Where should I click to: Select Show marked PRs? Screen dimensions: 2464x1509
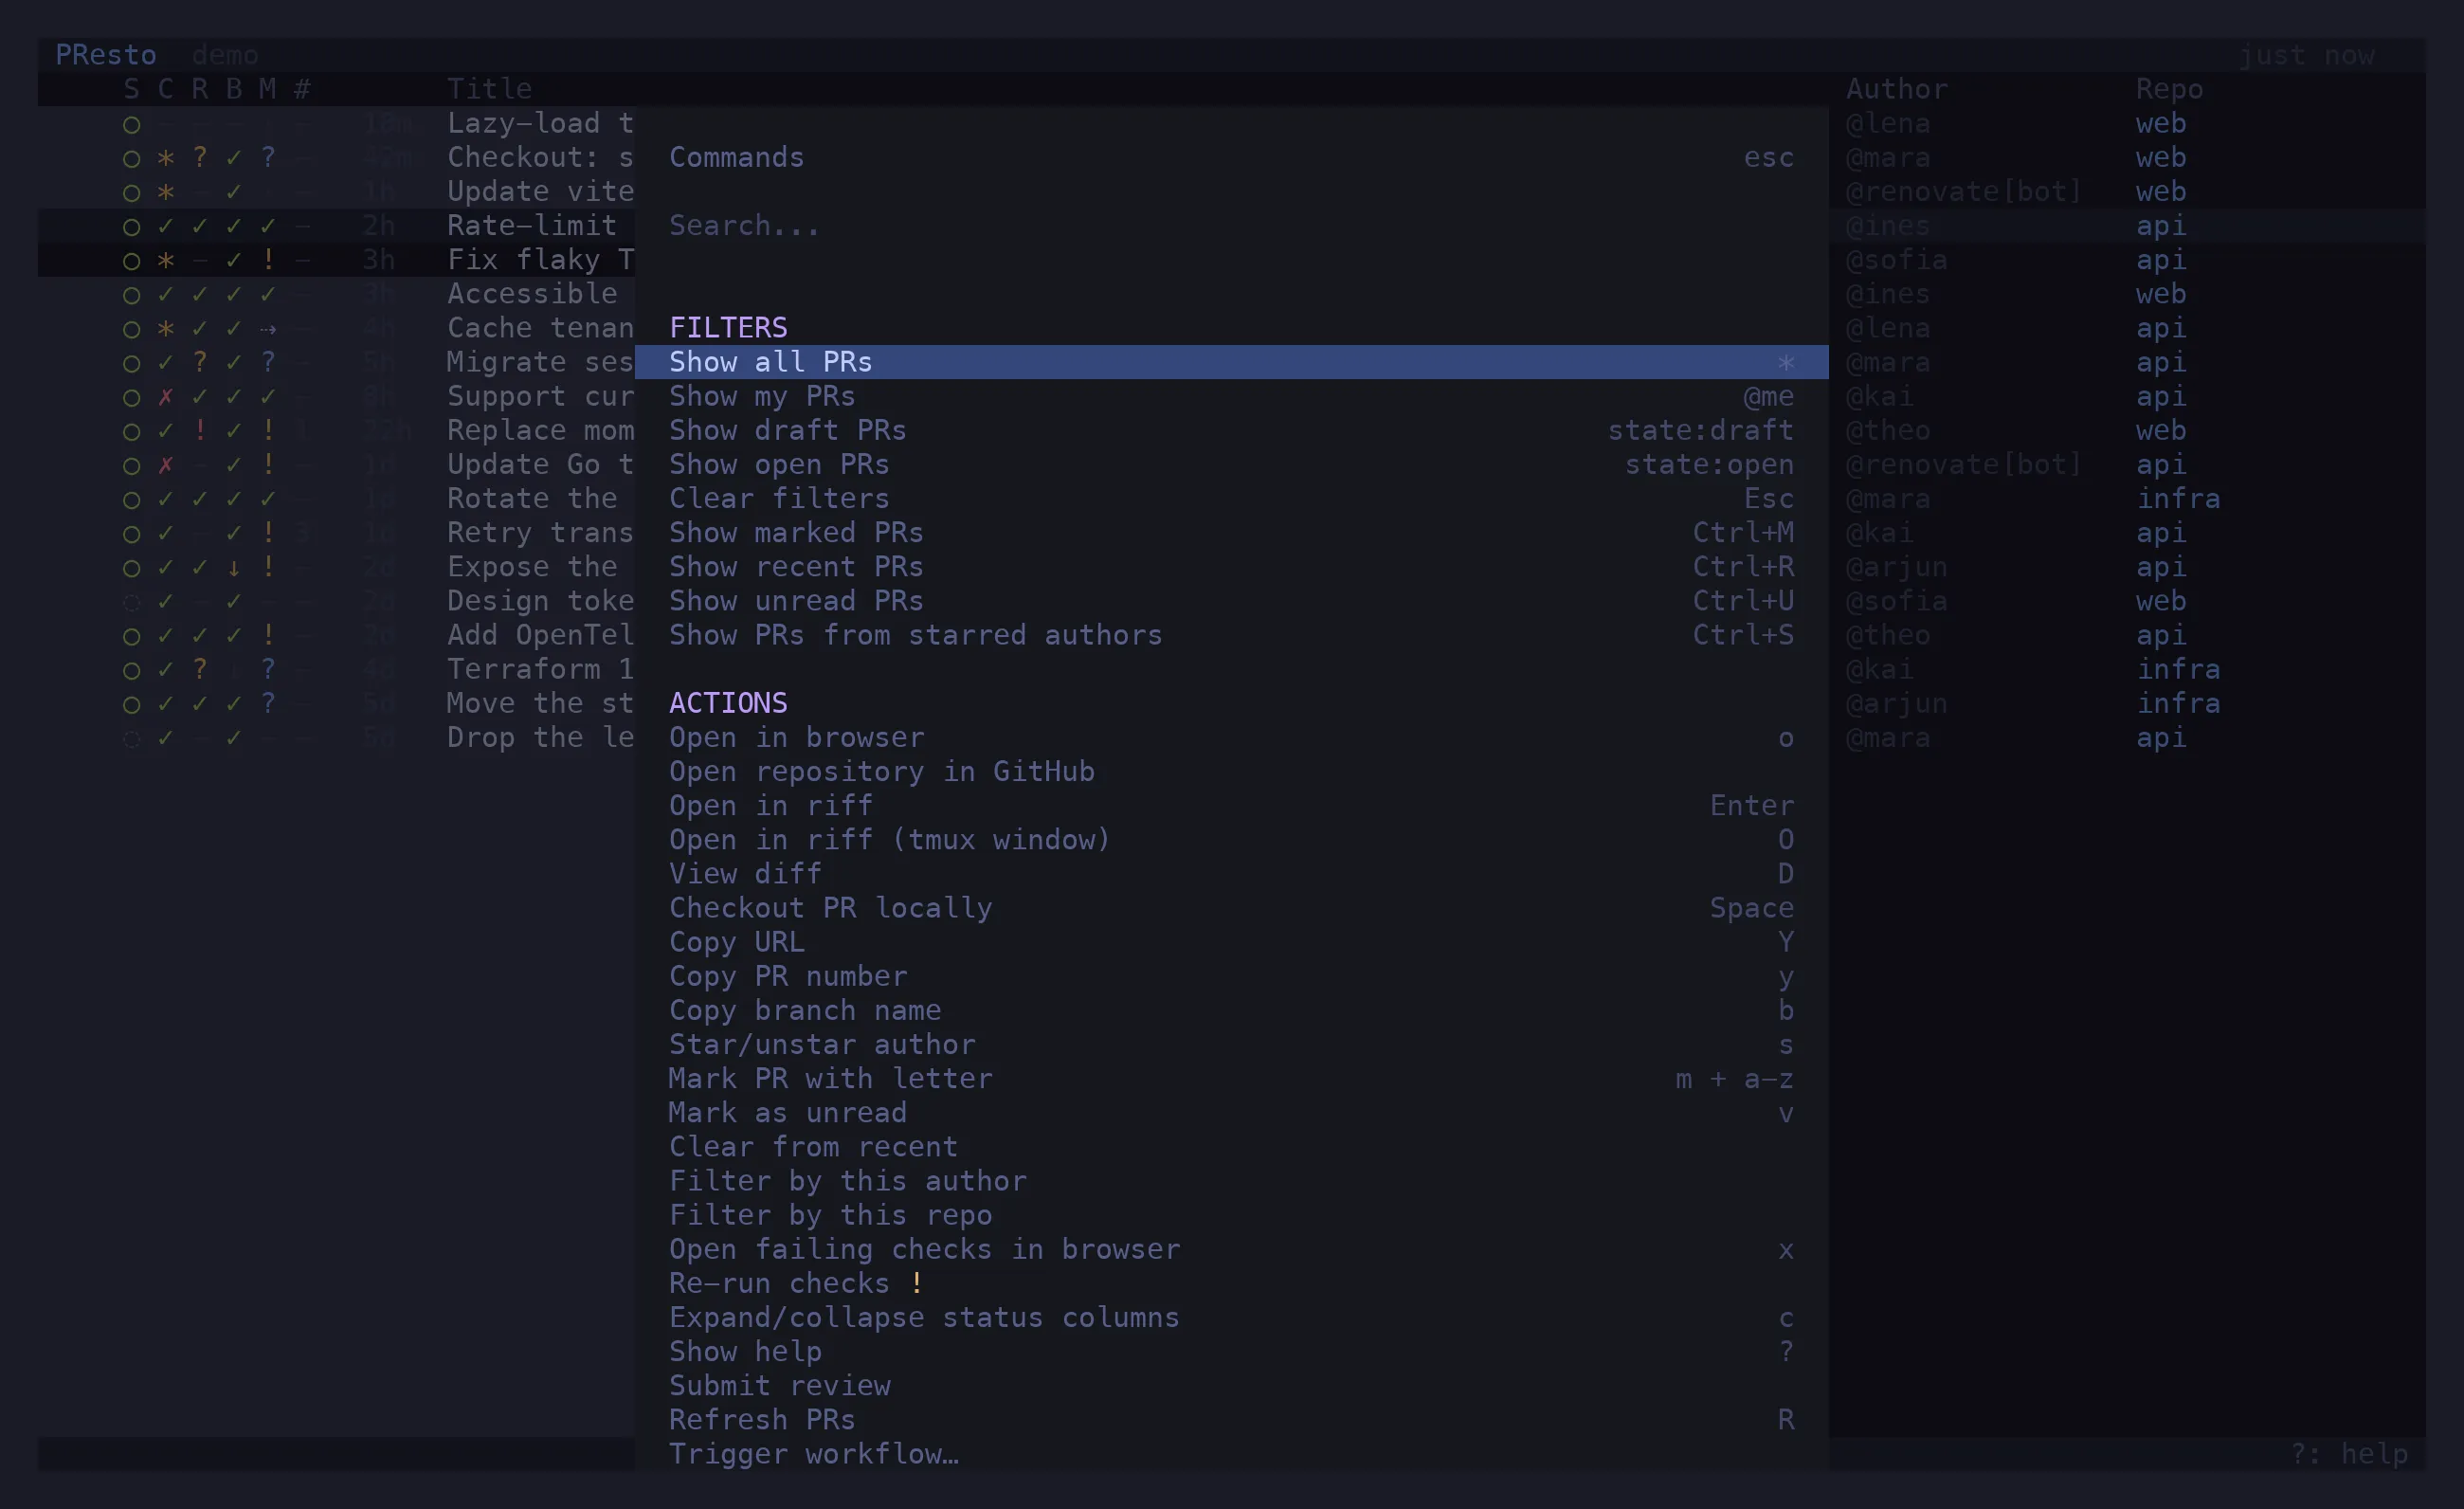tap(1231, 532)
